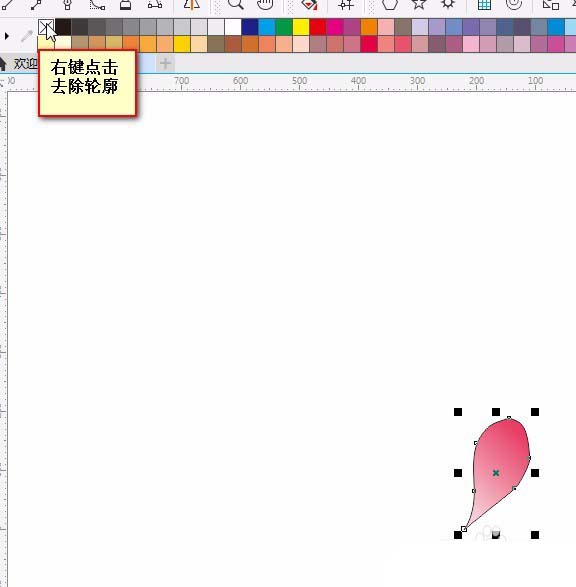Pick the dark navy blue swatch
This screenshot has height=587, width=576.
250,27
